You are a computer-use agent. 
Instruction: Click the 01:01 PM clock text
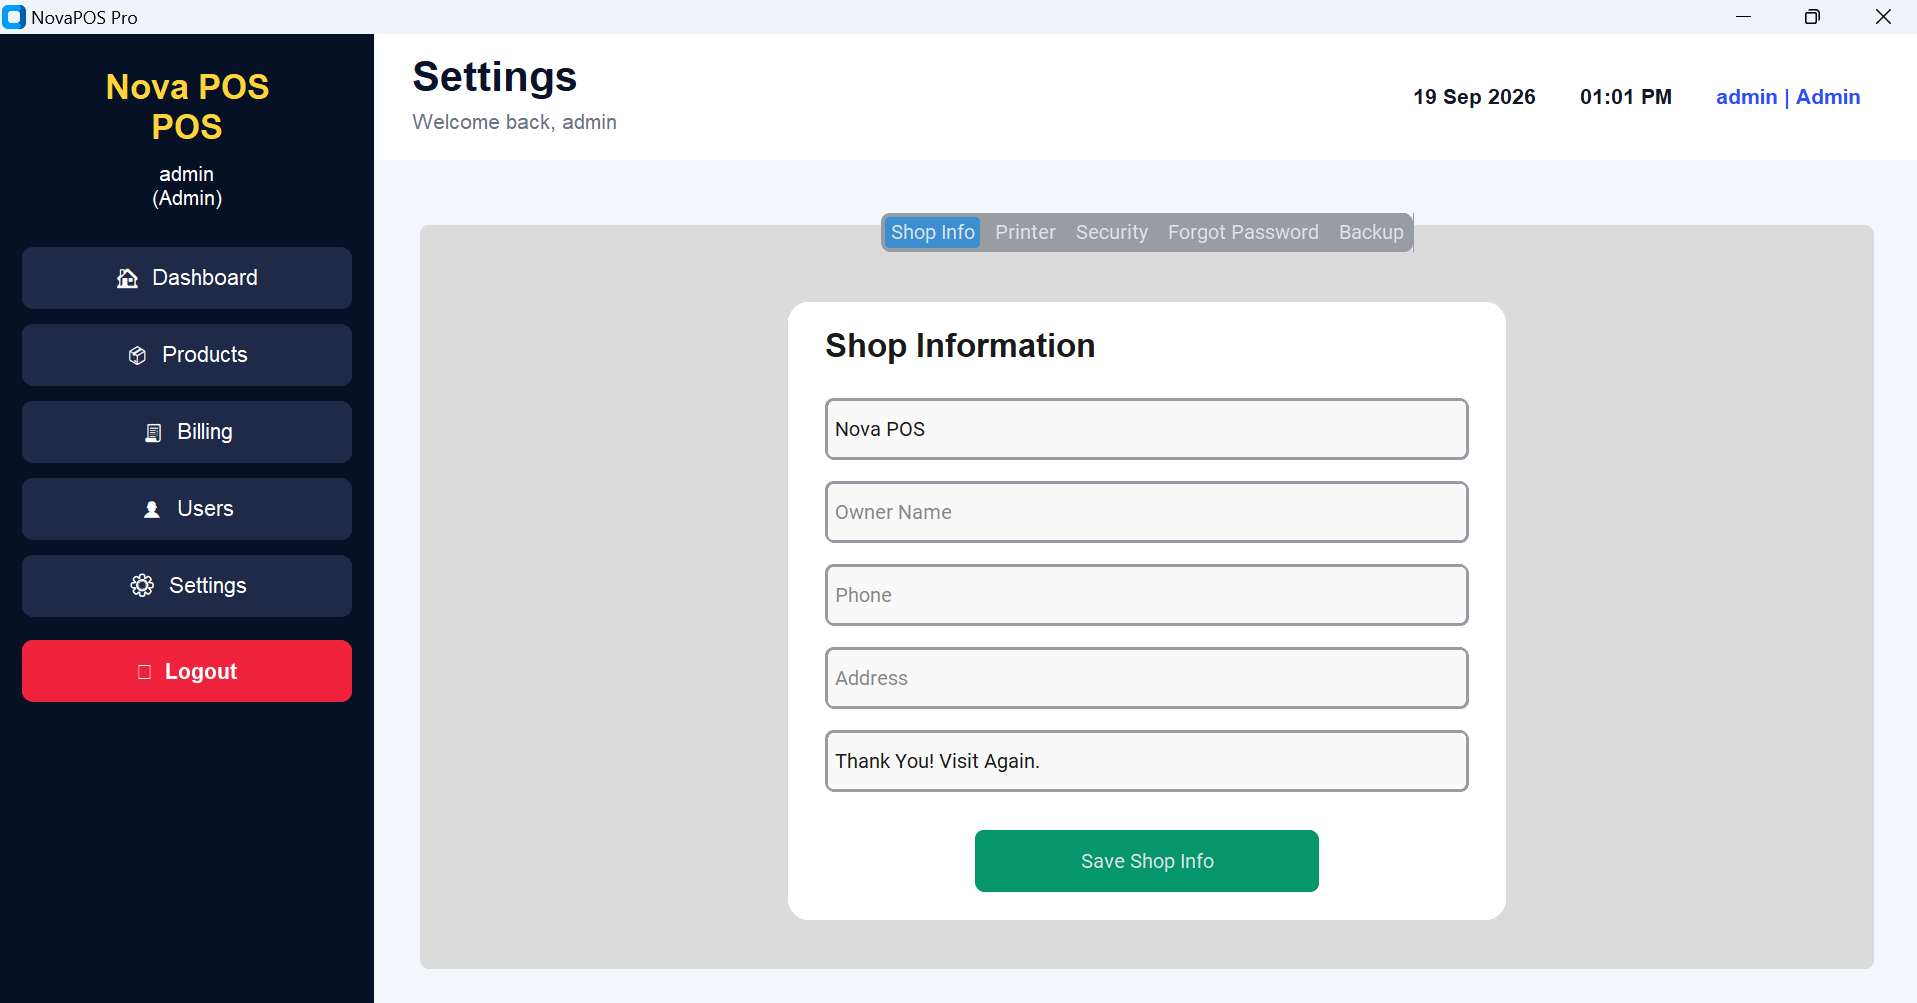tap(1626, 97)
